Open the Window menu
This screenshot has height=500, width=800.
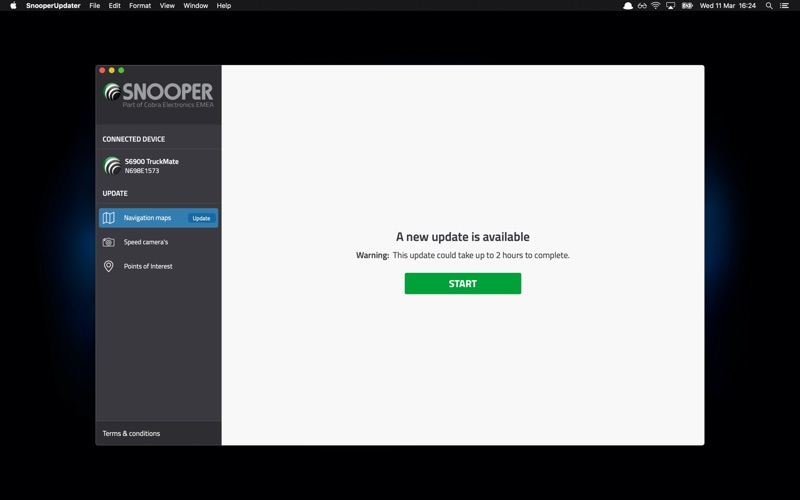[x=195, y=6]
